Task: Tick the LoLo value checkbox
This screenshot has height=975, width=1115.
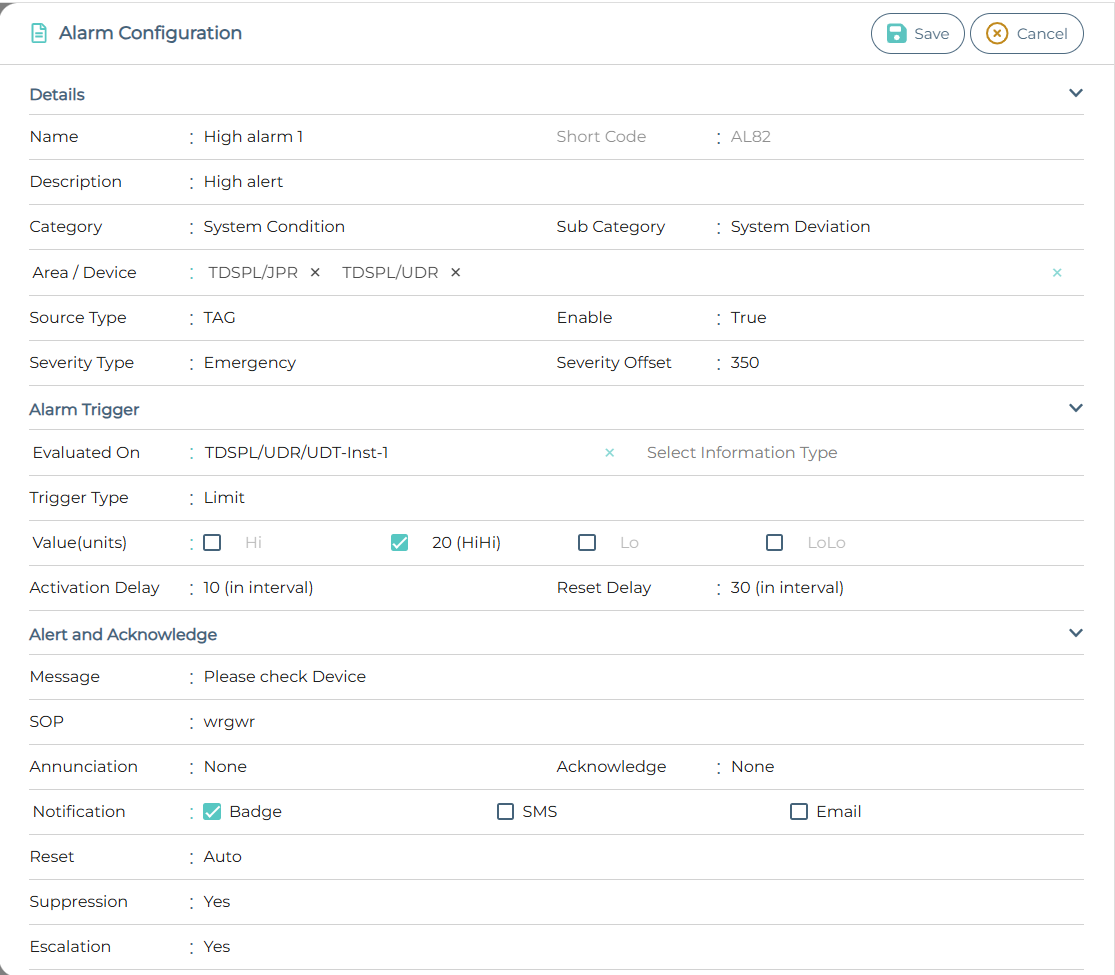Action: (x=774, y=543)
